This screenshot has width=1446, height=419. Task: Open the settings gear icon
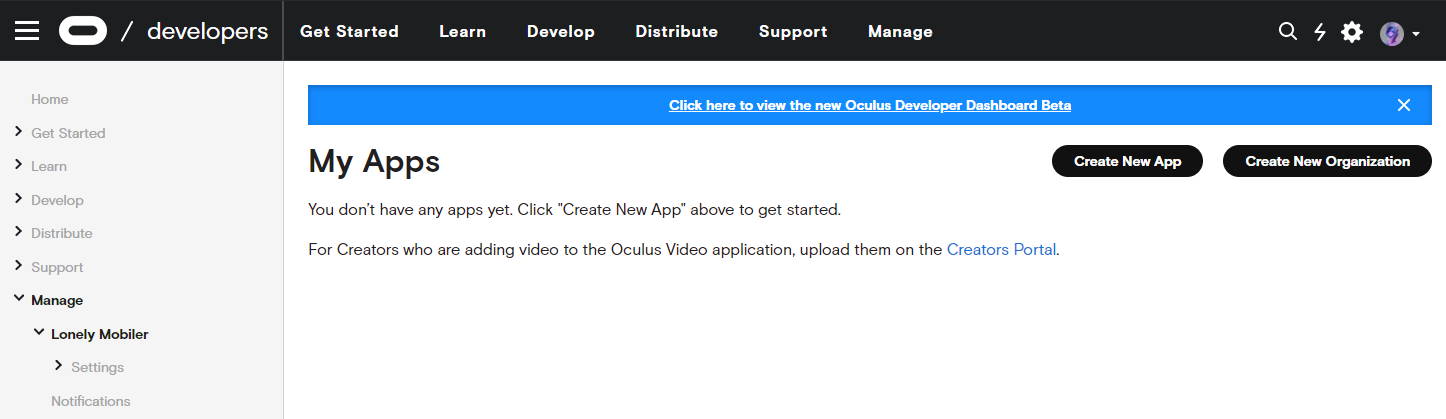click(1352, 32)
